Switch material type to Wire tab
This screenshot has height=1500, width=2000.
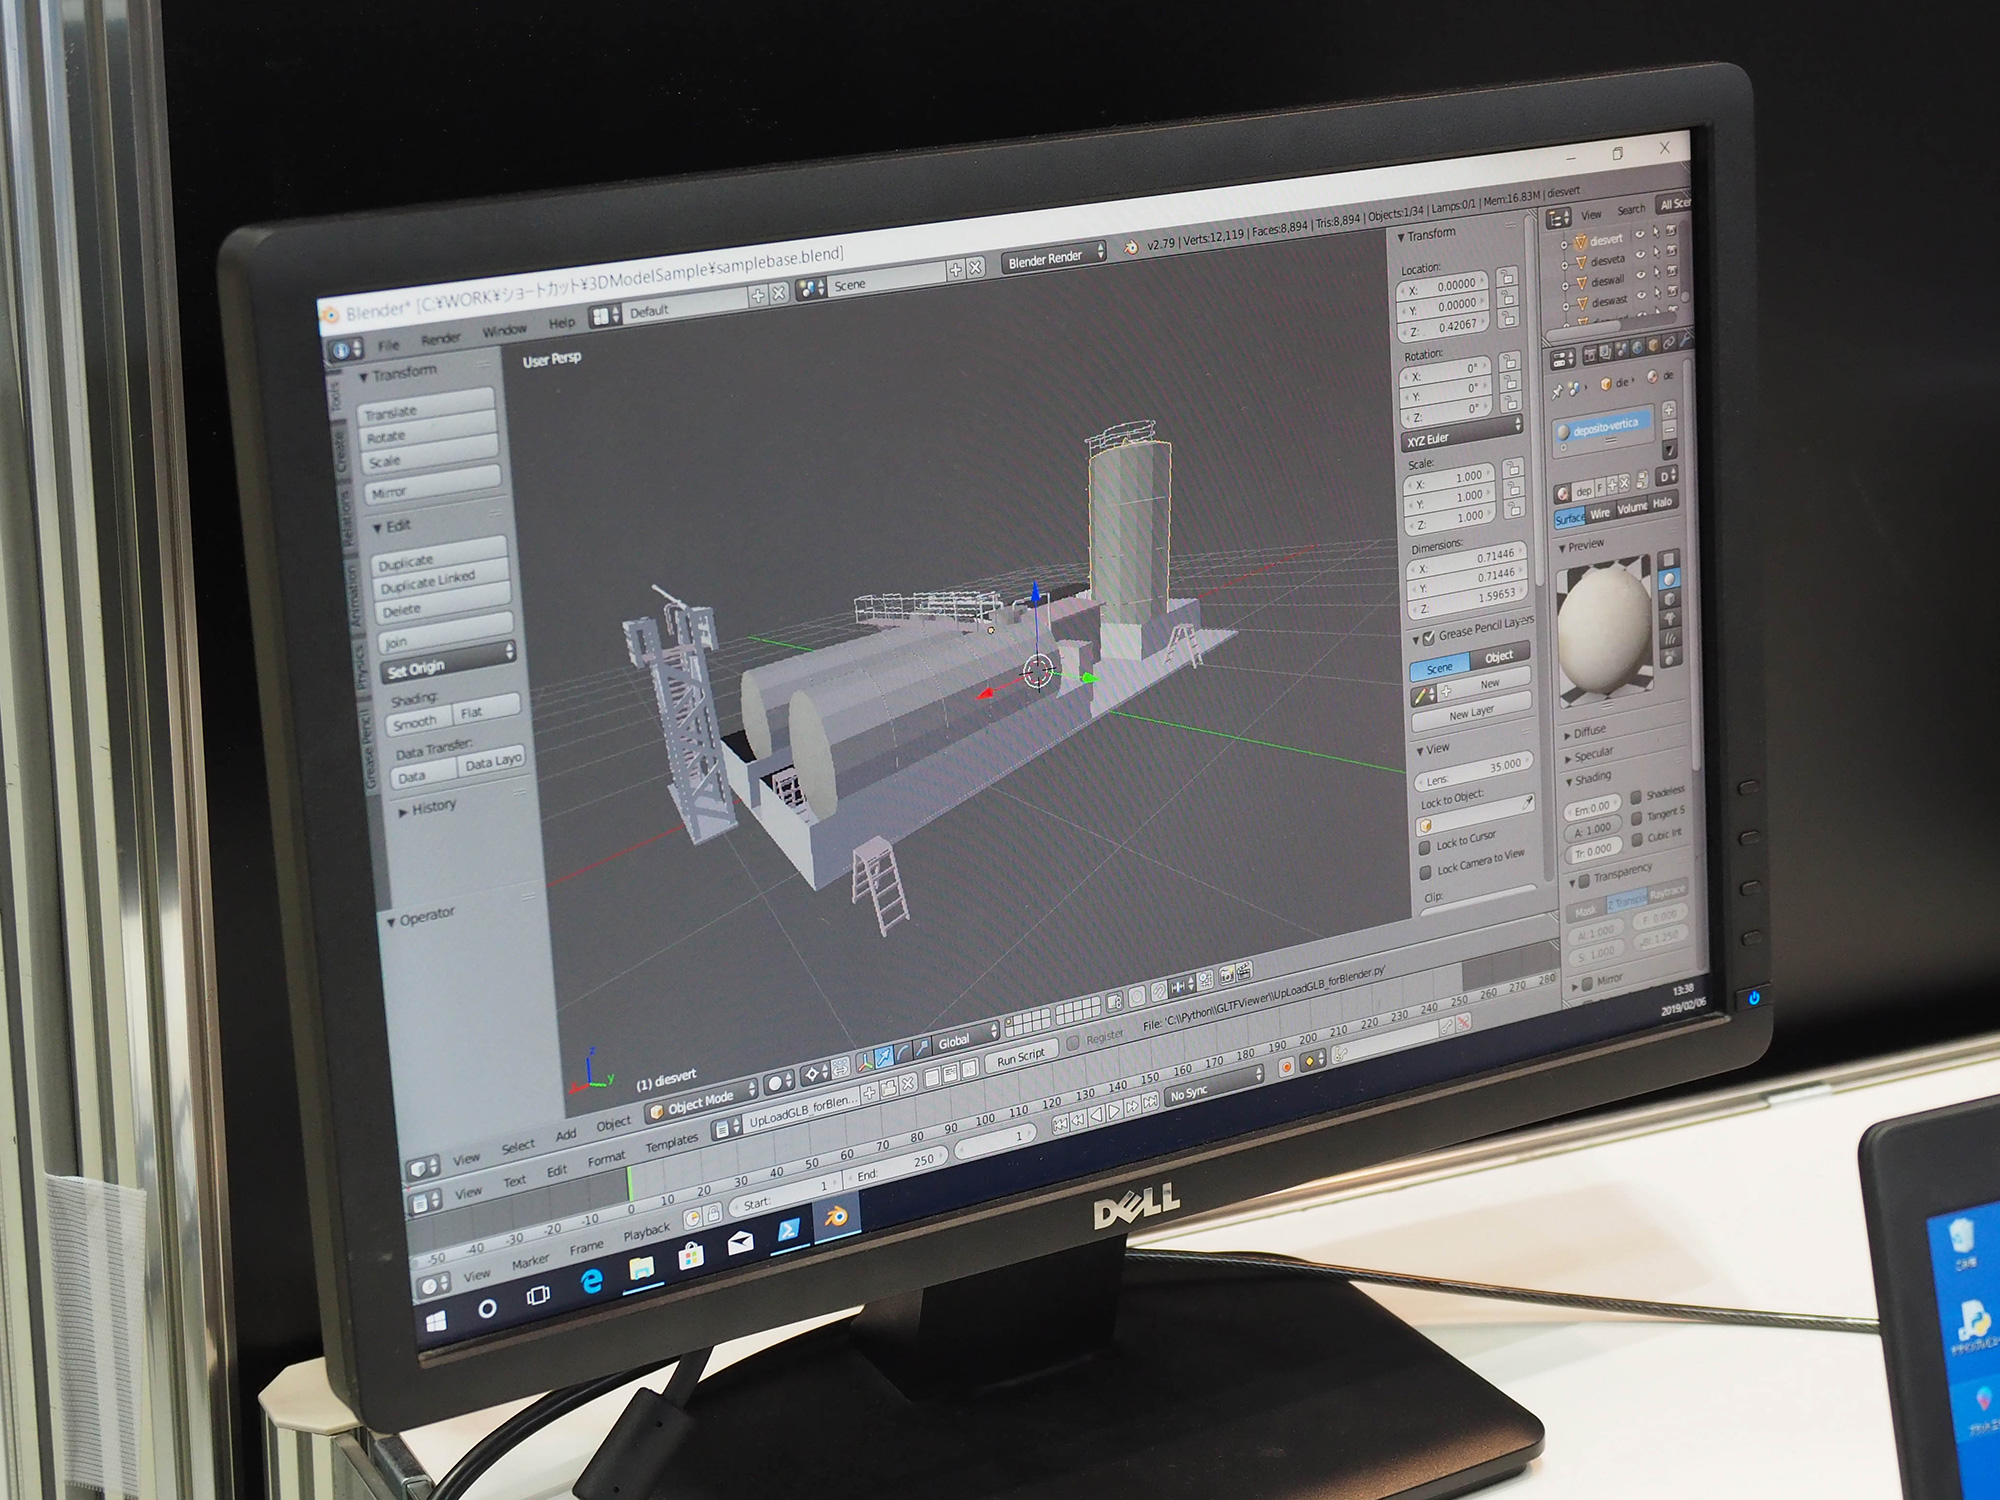[1600, 513]
